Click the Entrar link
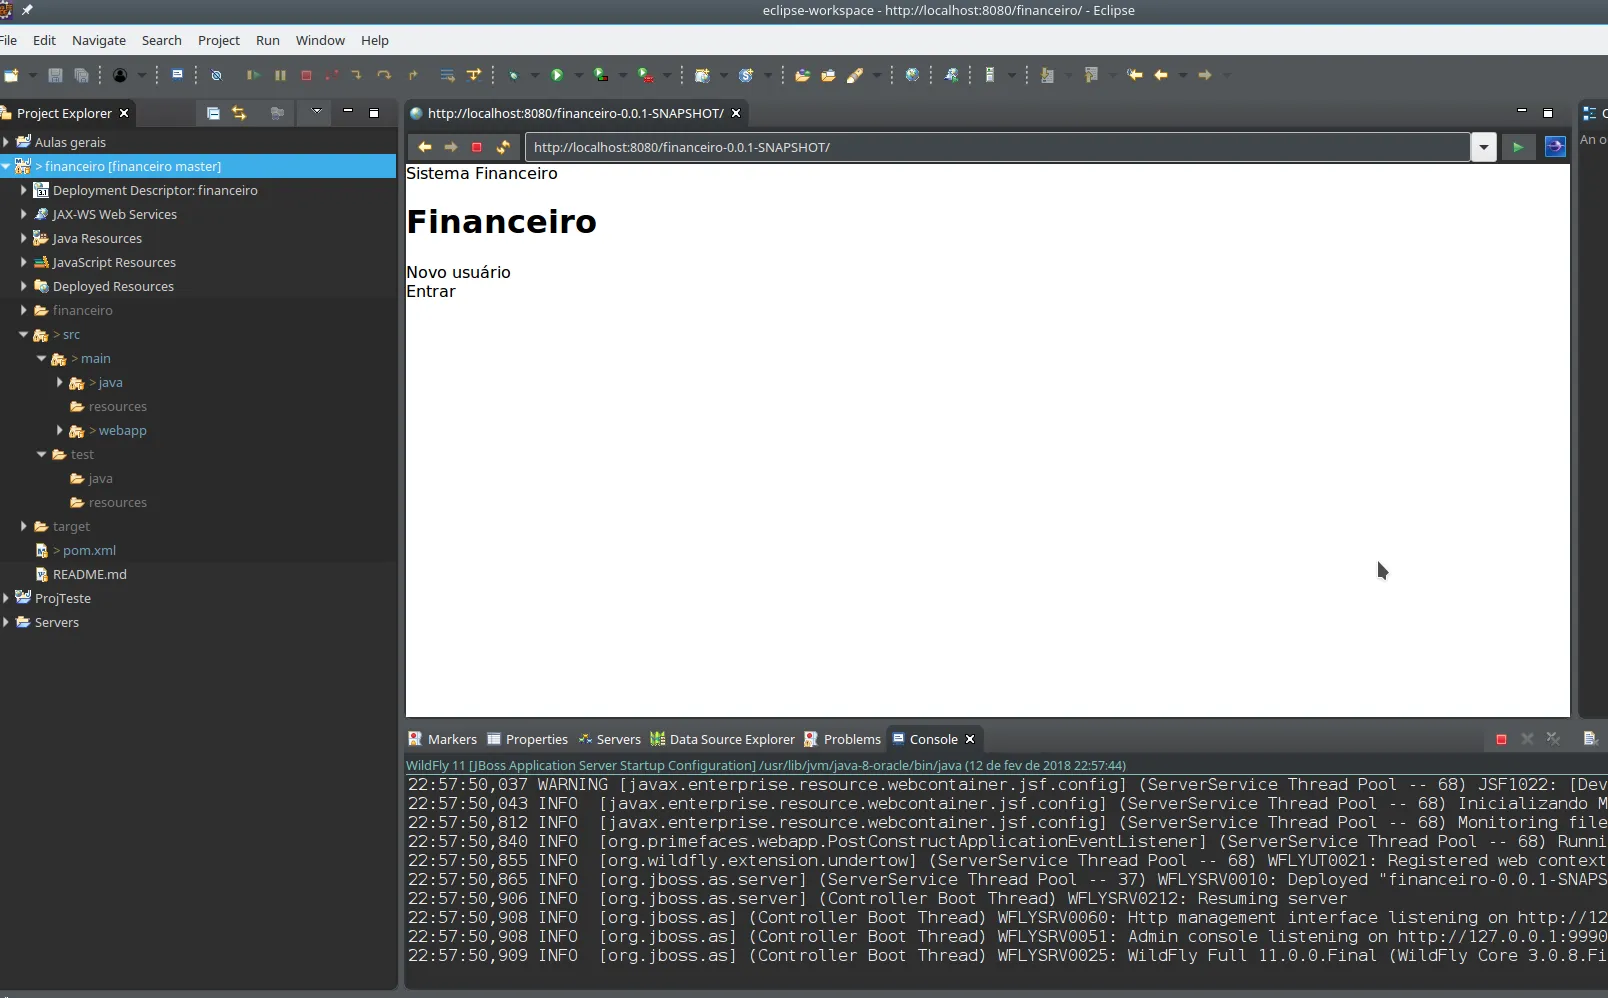 coord(431,291)
